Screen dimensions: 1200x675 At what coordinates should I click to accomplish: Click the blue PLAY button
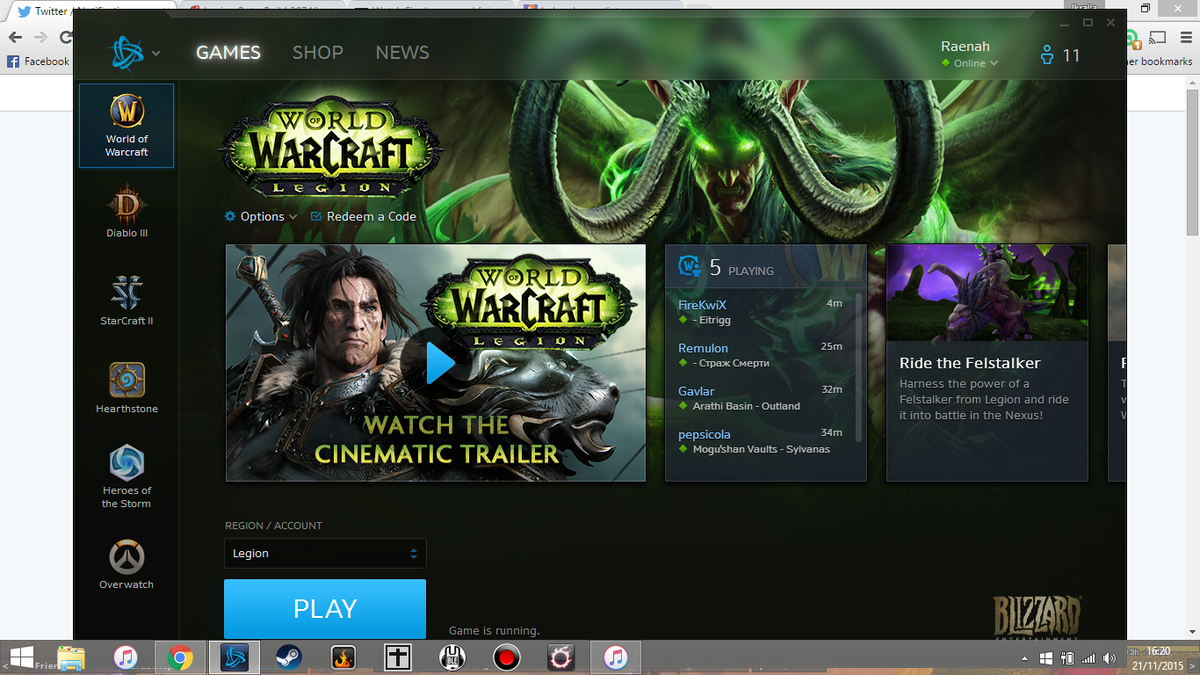[x=325, y=608]
